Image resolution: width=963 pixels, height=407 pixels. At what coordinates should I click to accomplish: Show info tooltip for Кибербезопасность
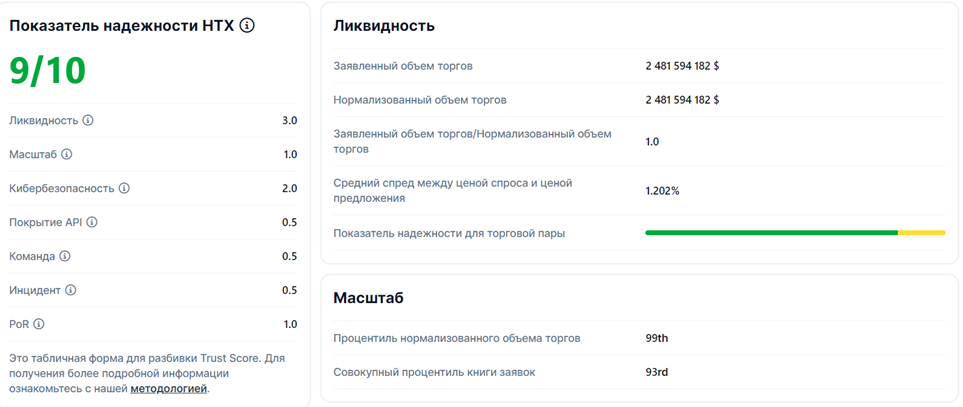coord(124,188)
